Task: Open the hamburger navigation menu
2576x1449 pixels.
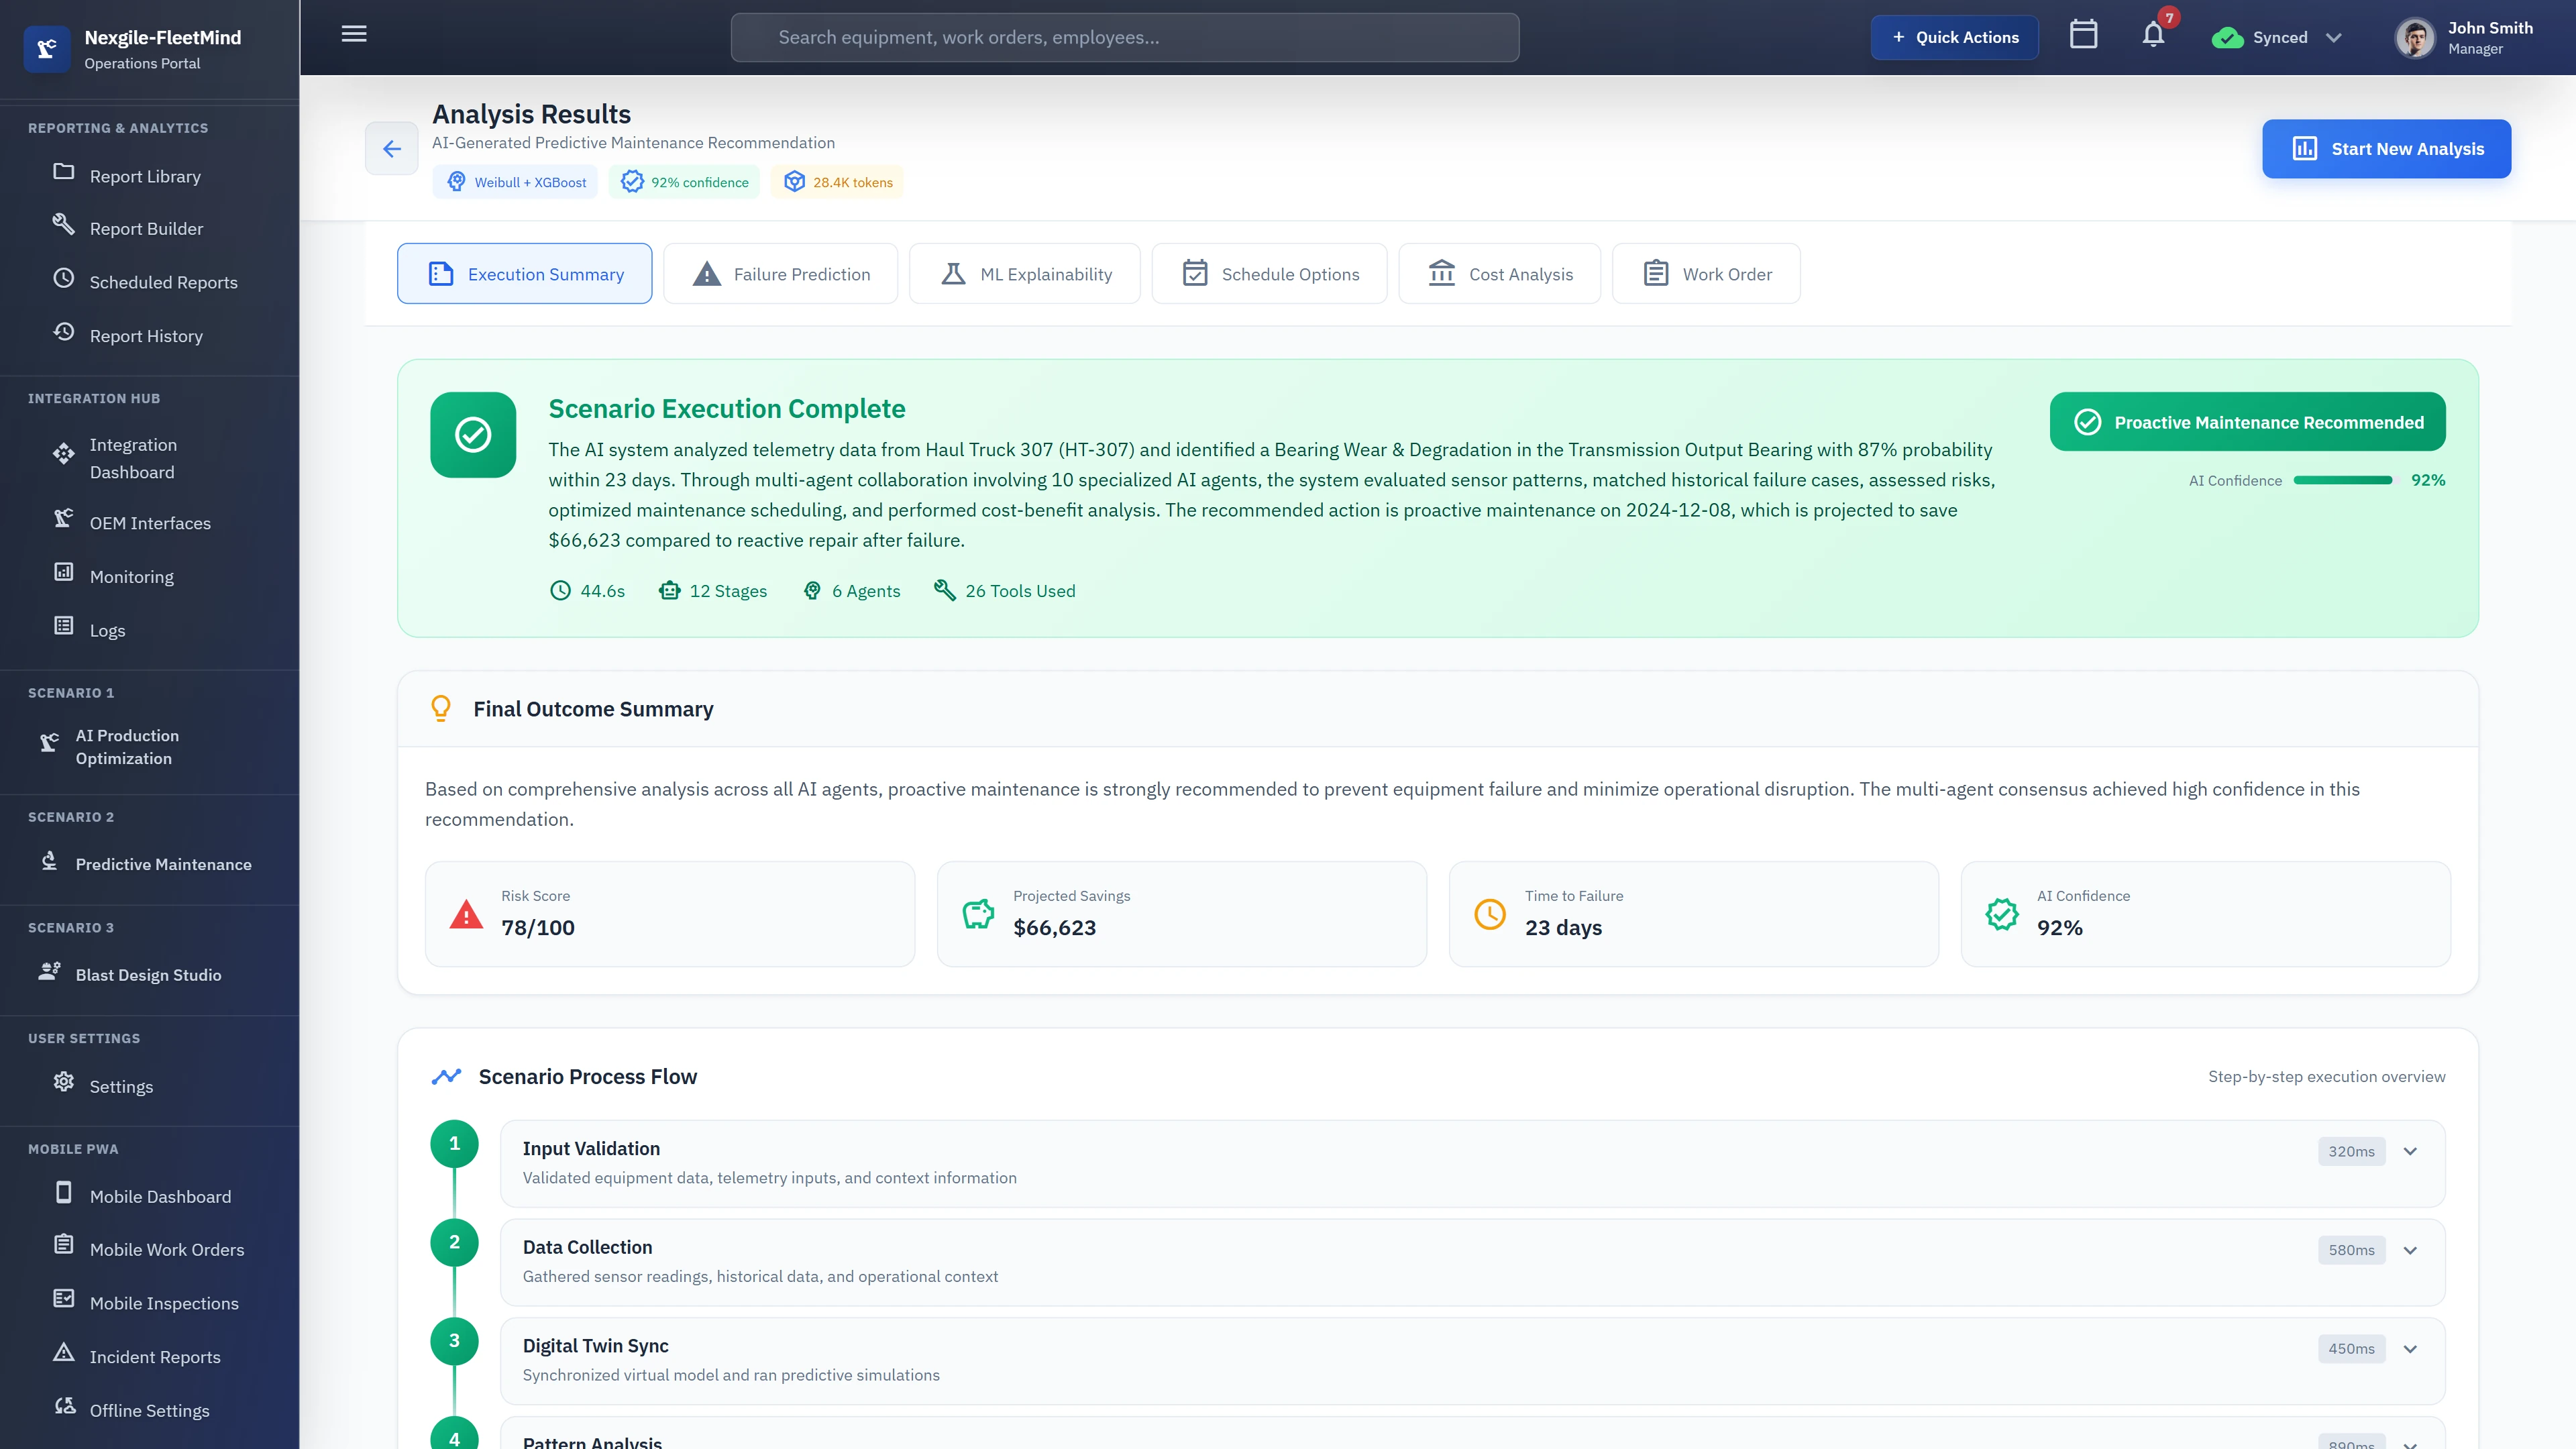Action: [x=353, y=33]
